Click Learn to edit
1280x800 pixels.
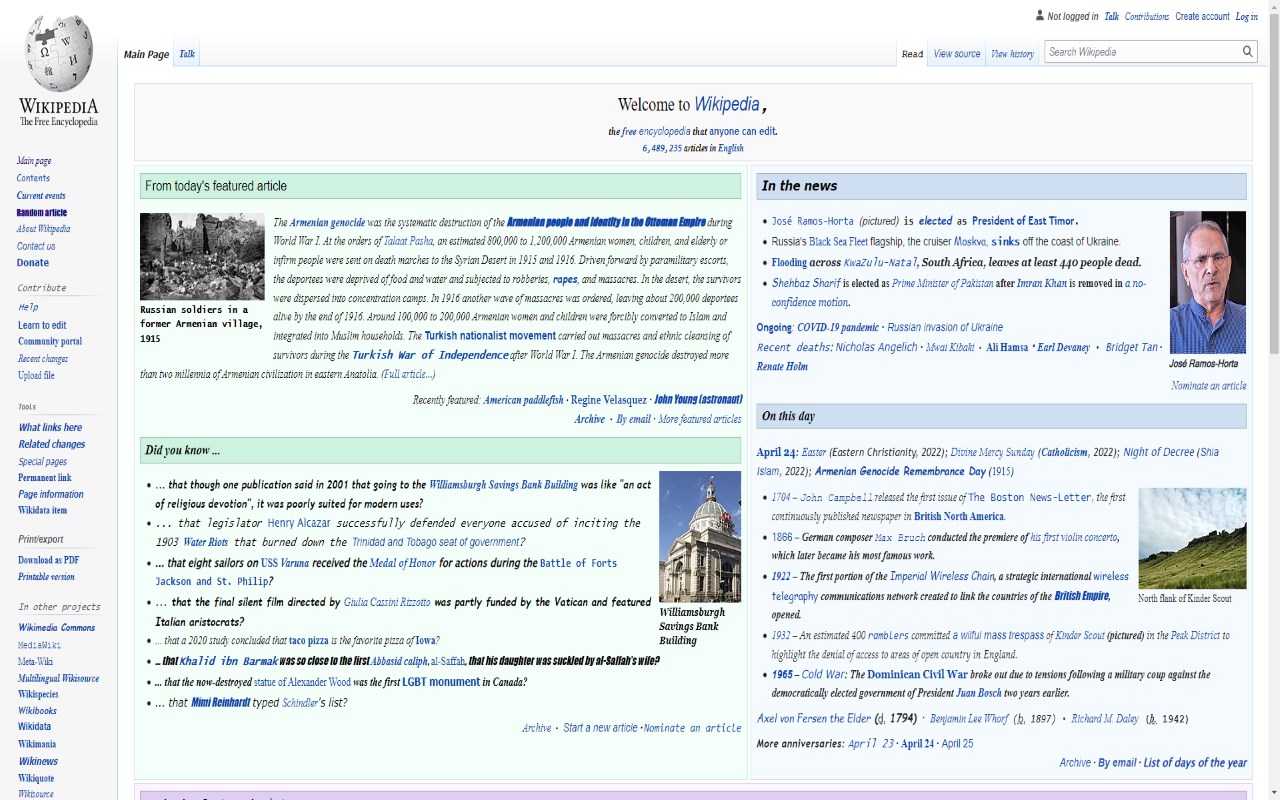click(x=42, y=325)
